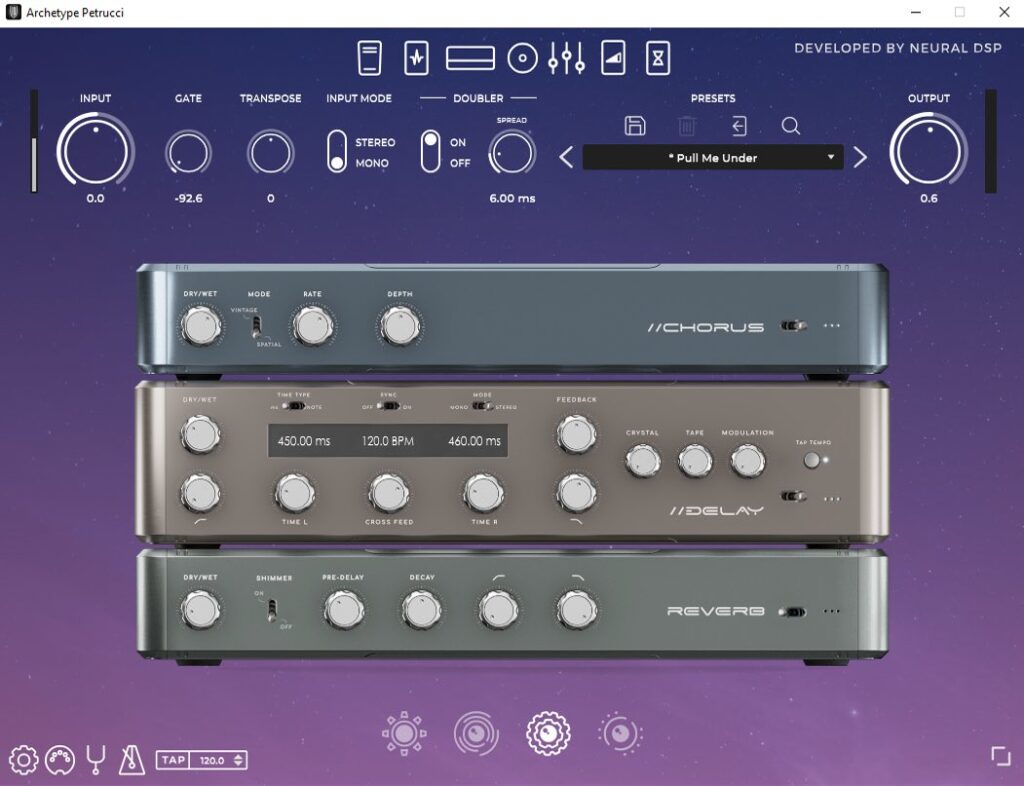Viewport: 1024px width, 786px height.
Task: Click the Delay Time R knob
Action: (483, 494)
